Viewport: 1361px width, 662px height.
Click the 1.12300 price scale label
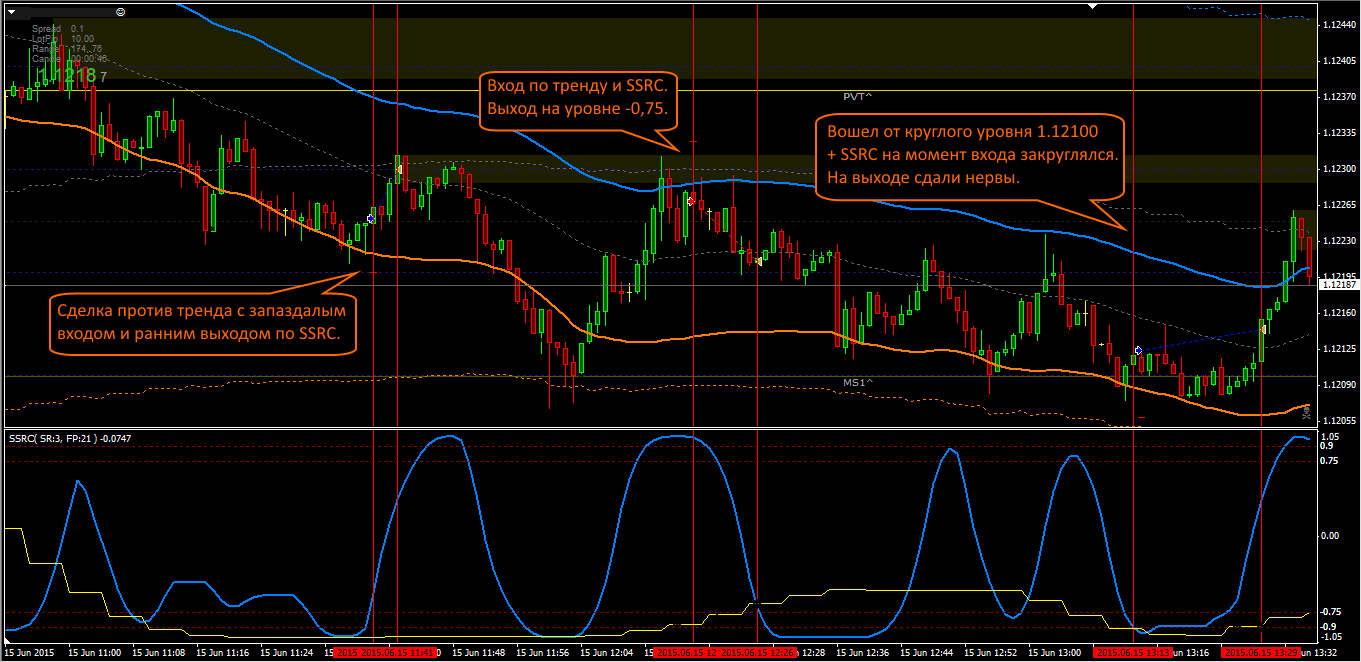[1338, 168]
